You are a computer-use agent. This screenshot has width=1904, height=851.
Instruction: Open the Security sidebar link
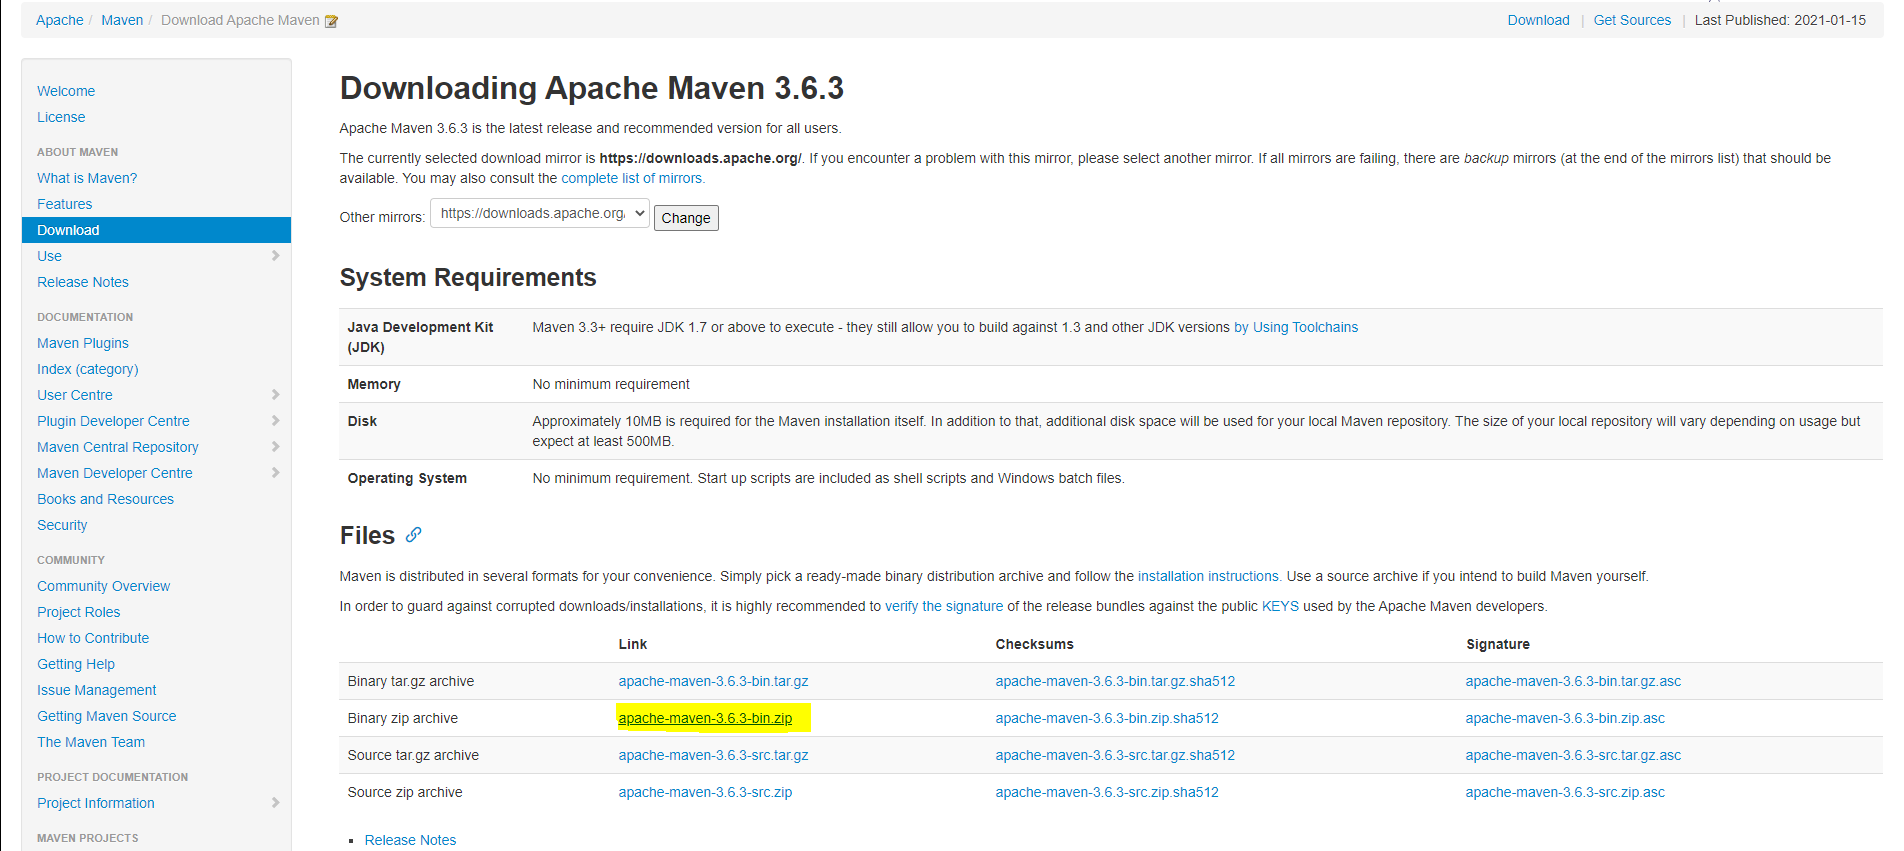[62, 525]
